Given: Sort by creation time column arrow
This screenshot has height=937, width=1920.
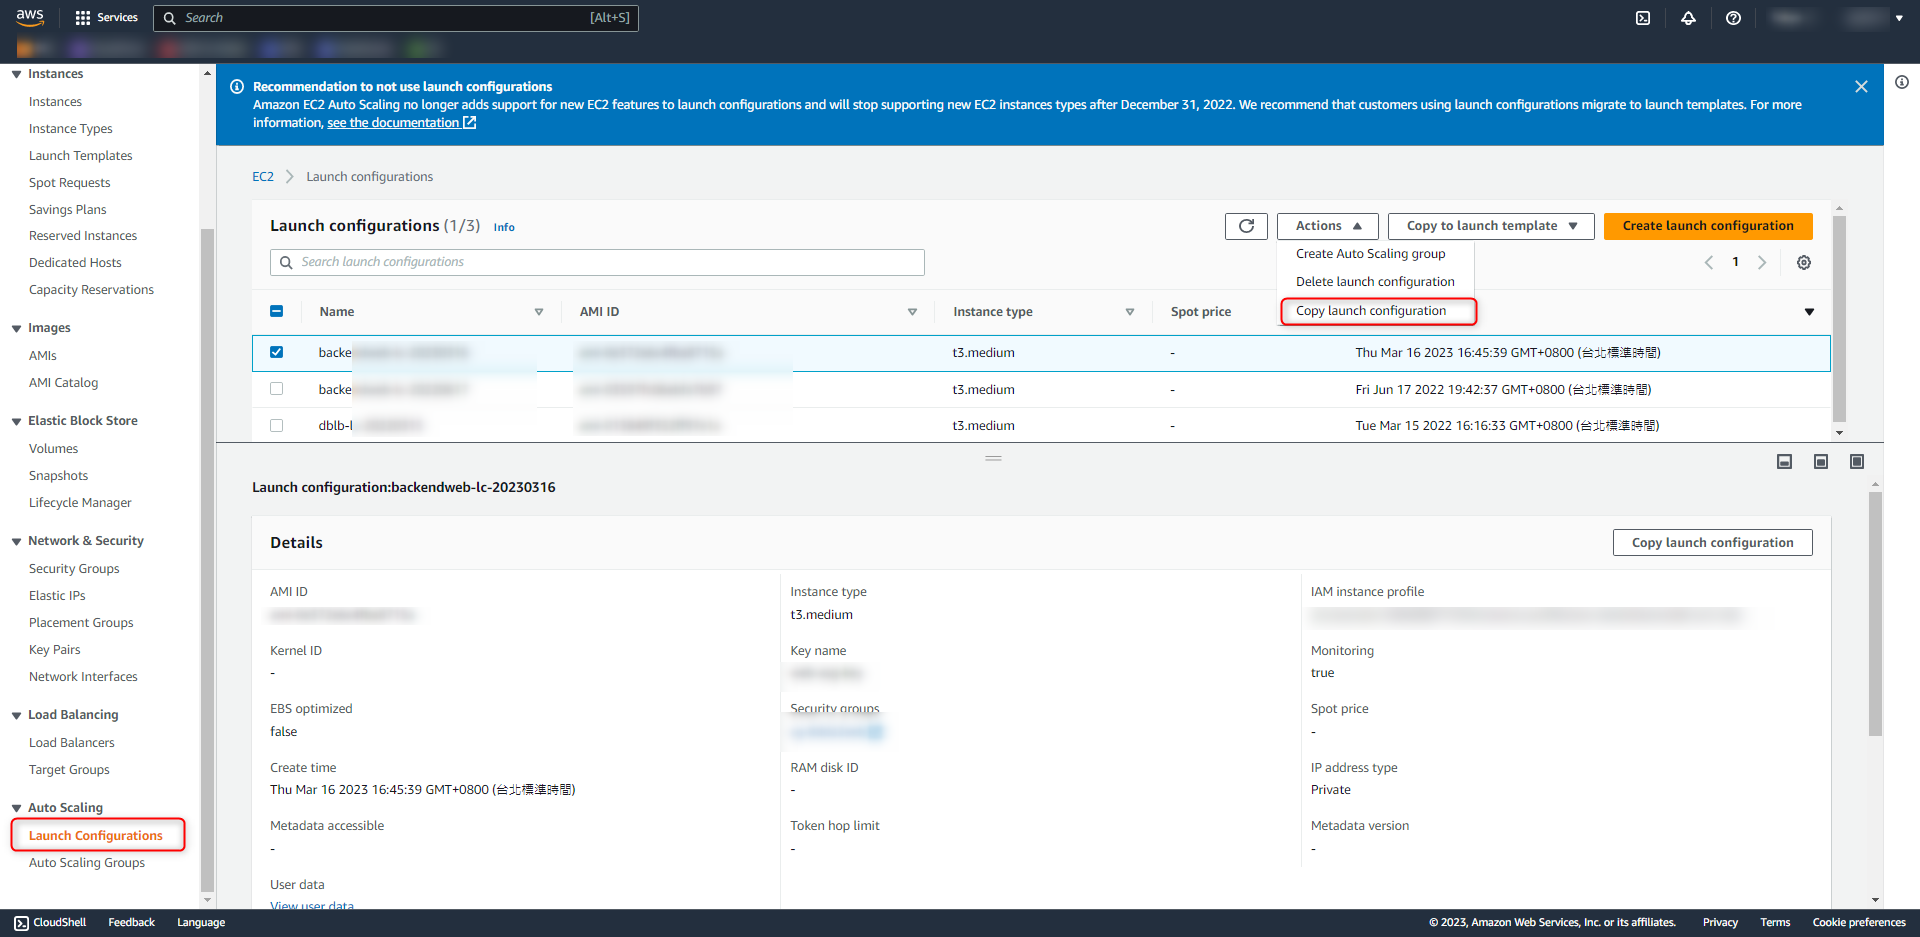Looking at the screenshot, I should [1809, 312].
